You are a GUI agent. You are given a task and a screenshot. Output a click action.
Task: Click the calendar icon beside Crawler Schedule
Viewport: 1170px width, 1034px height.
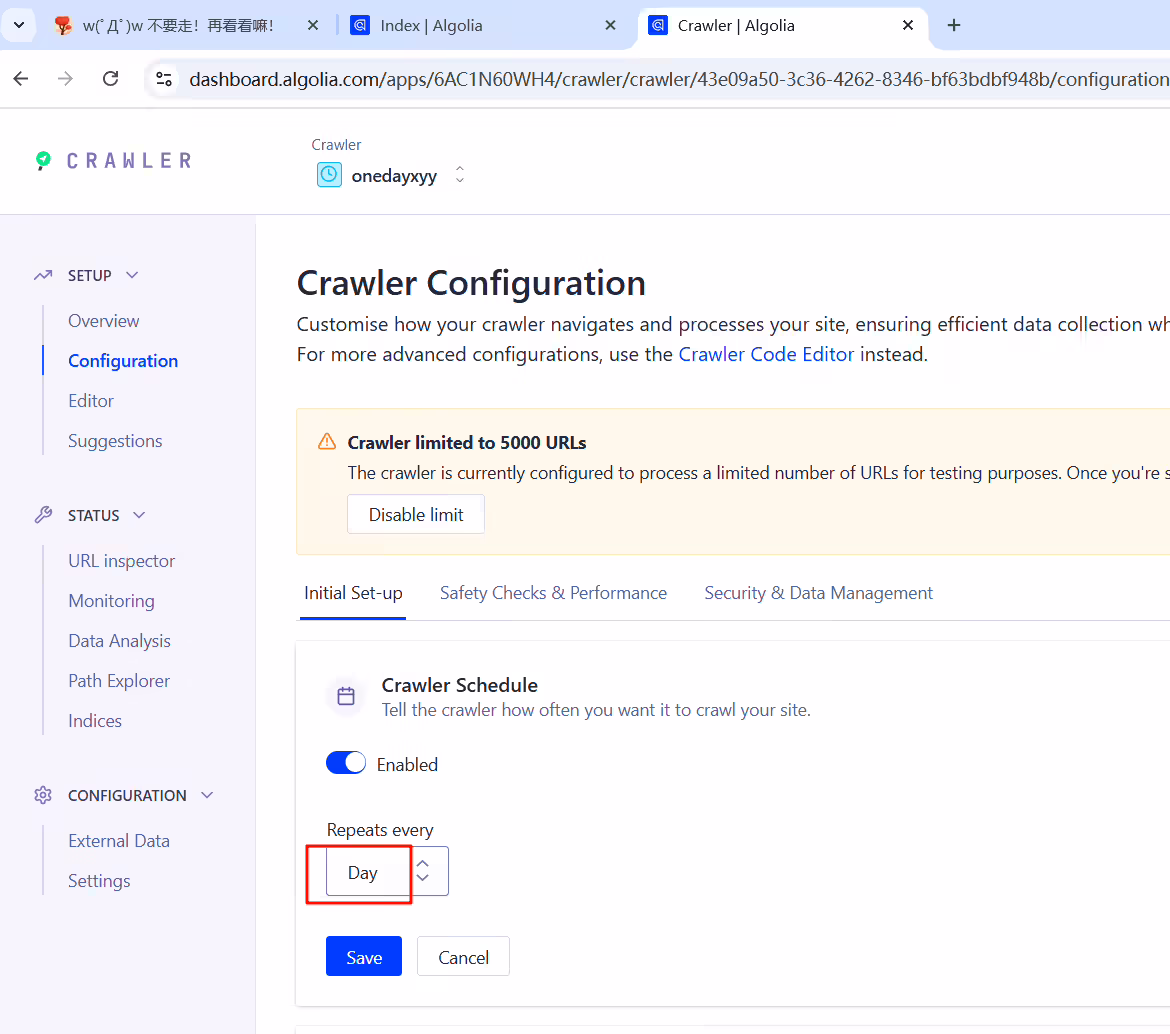346,696
